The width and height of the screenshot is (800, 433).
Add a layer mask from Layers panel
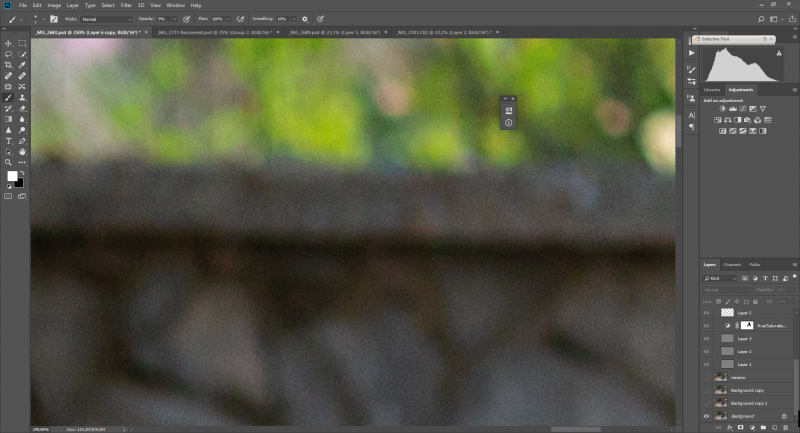point(741,427)
